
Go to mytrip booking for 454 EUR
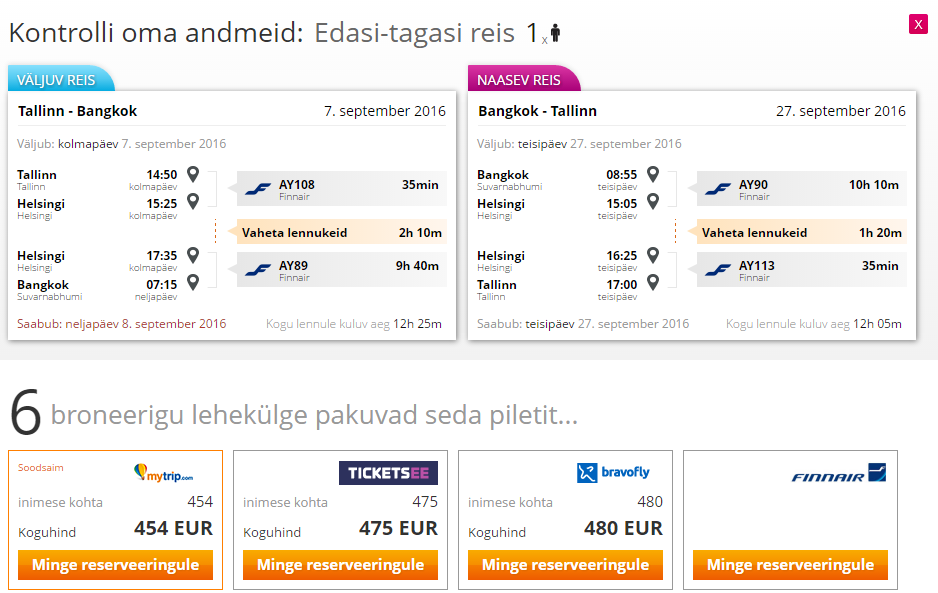tap(115, 565)
